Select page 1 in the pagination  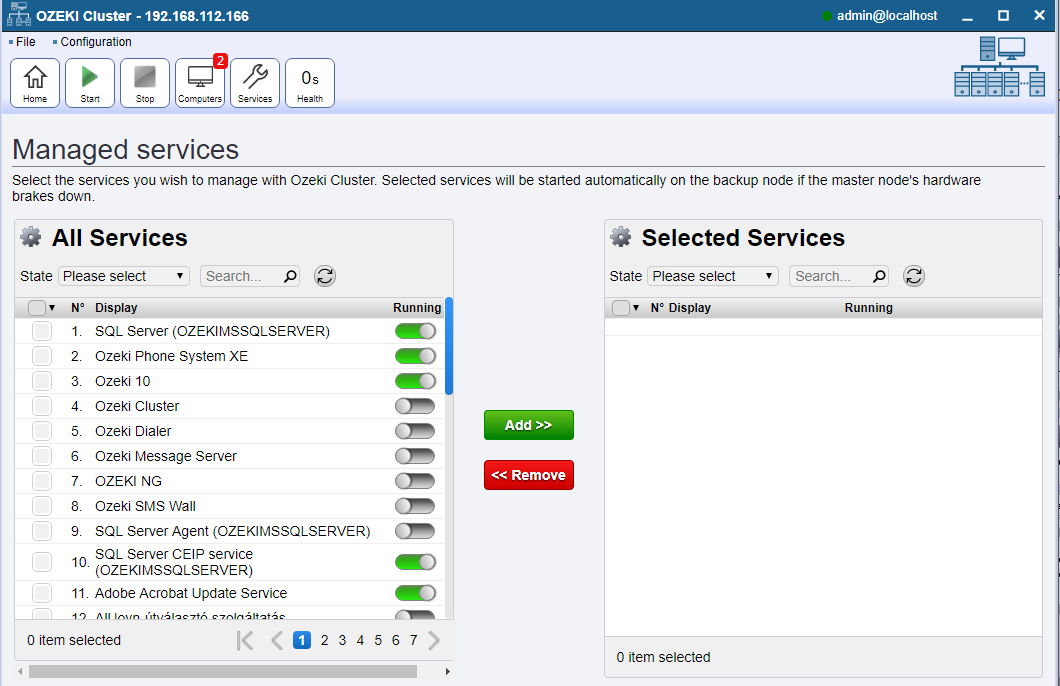pyautogui.click(x=302, y=640)
